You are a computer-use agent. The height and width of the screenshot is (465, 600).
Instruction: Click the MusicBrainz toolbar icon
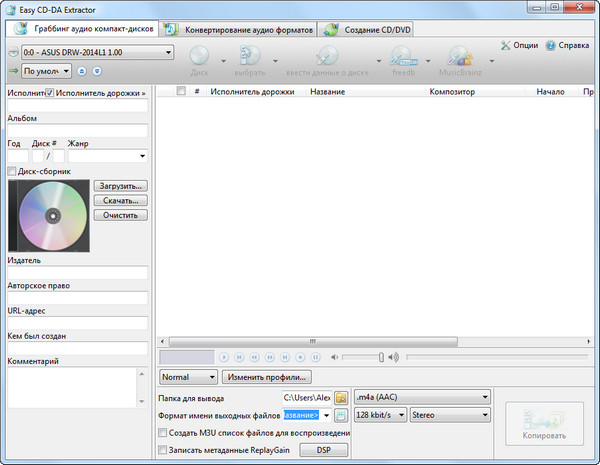point(461,56)
